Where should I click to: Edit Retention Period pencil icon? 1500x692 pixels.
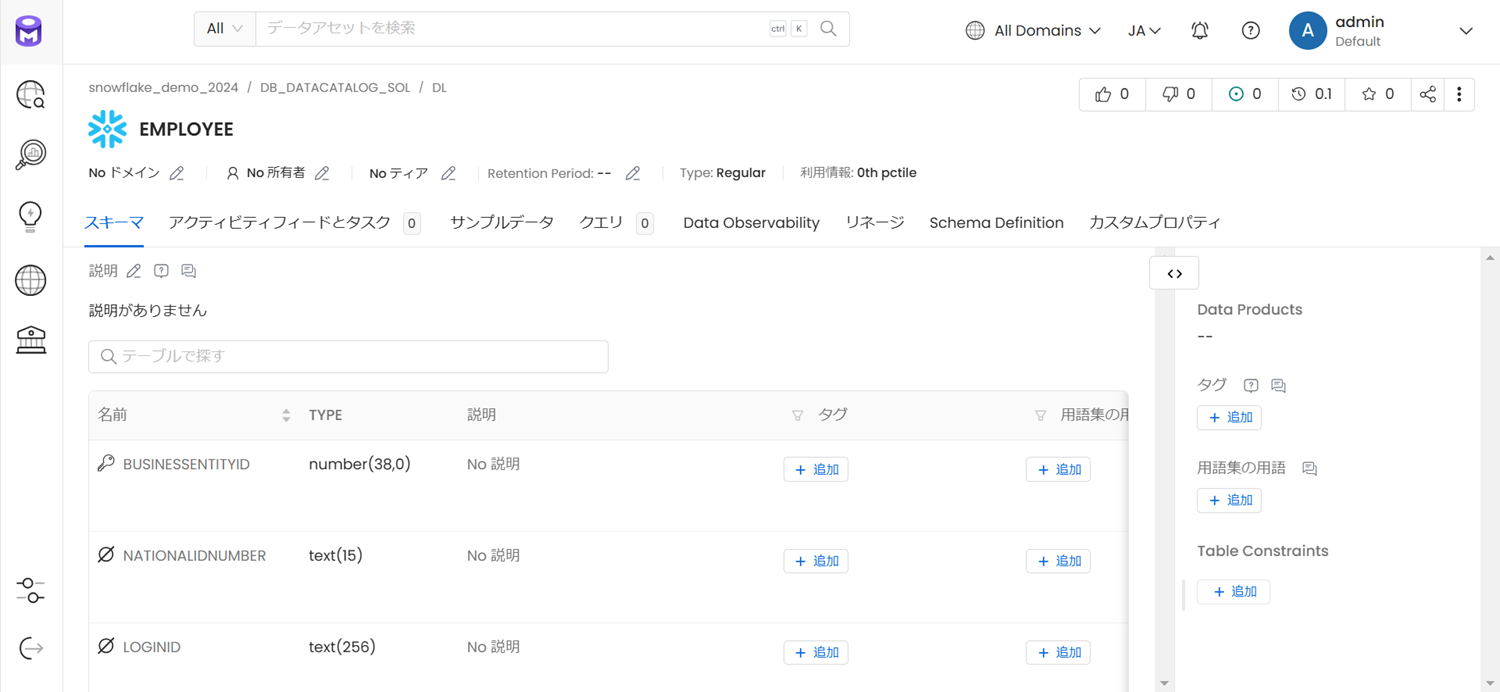click(x=633, y=173)
